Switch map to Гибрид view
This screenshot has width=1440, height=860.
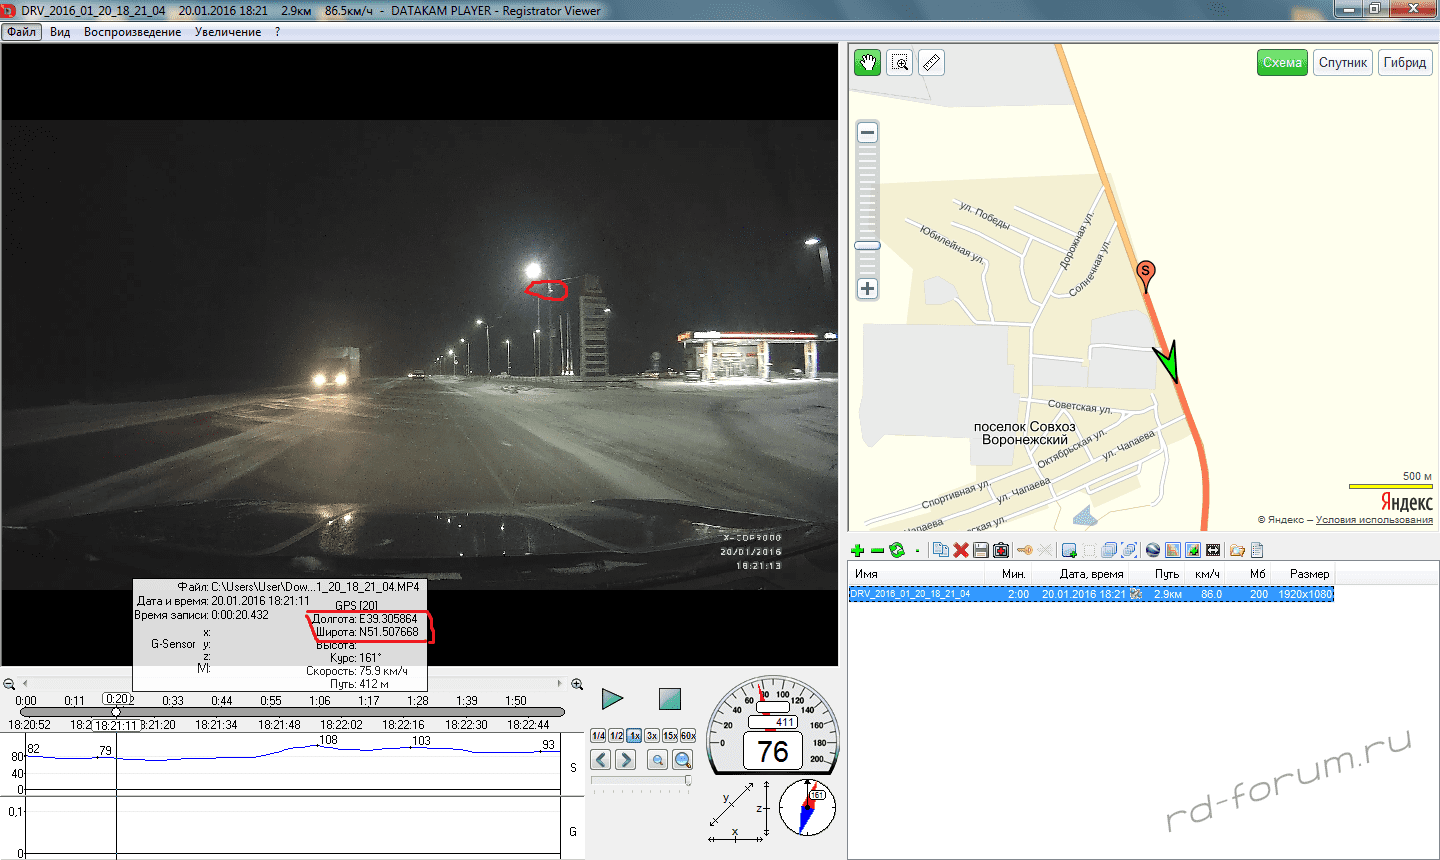(x=1404, y=63)
